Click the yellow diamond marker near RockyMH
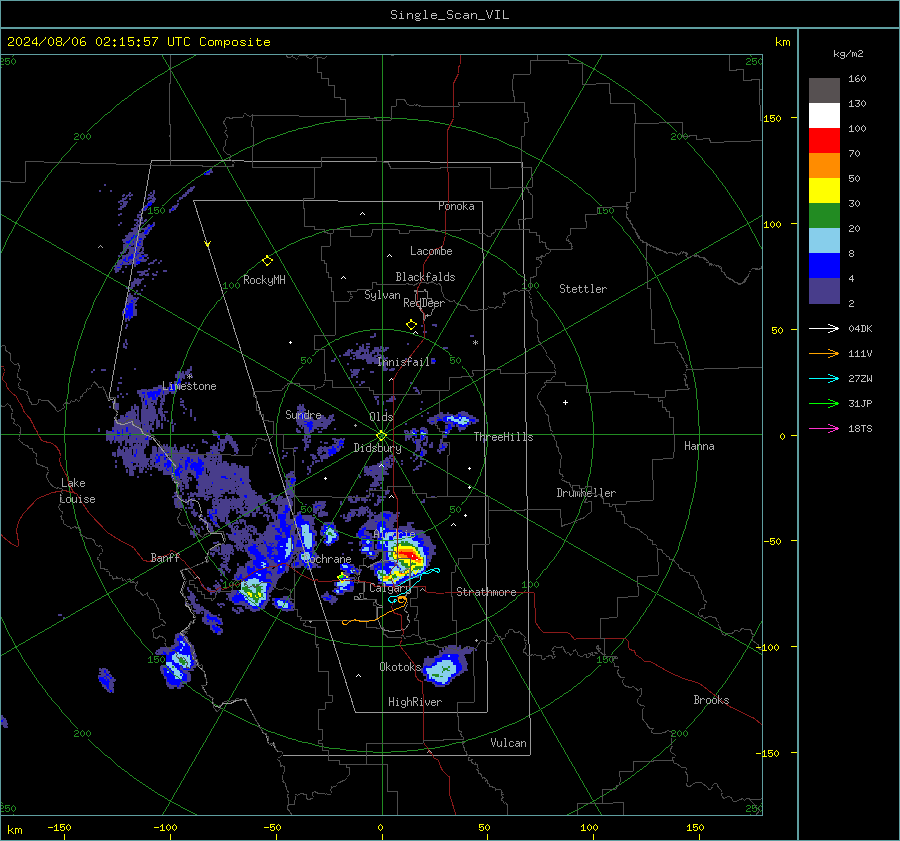This screenshot has width=900, height=841. tap(267, 261)
